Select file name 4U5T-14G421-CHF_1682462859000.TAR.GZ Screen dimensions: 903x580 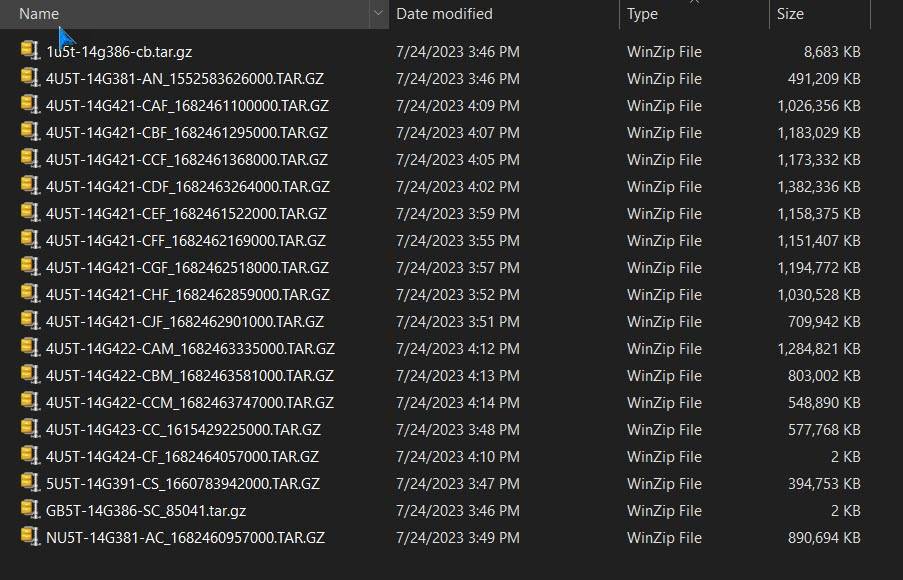pos(188,295)
